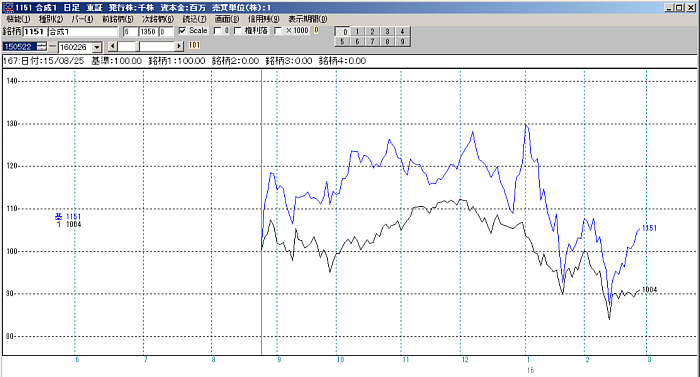Click the scrollbar left arrow button
The width and height of the screenshot is (700, 377).
tap(112, 46)
